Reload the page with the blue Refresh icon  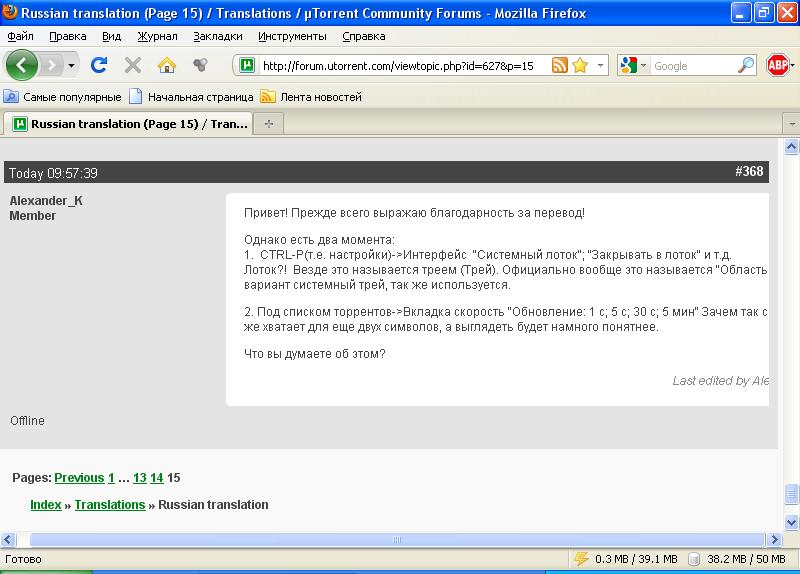pos(99,65)
